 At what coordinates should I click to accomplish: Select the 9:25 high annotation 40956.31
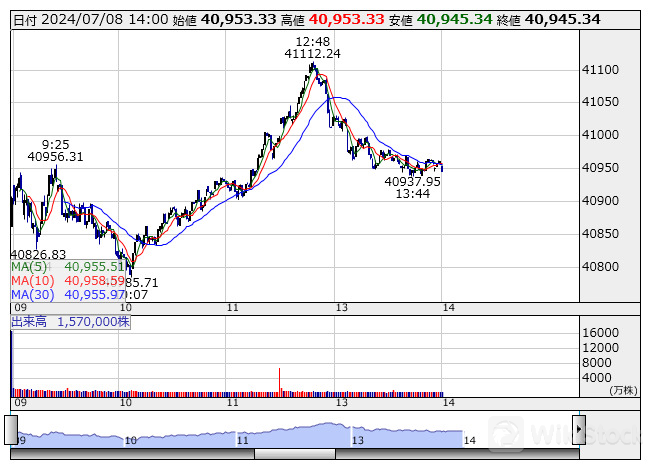pos(55,156)
